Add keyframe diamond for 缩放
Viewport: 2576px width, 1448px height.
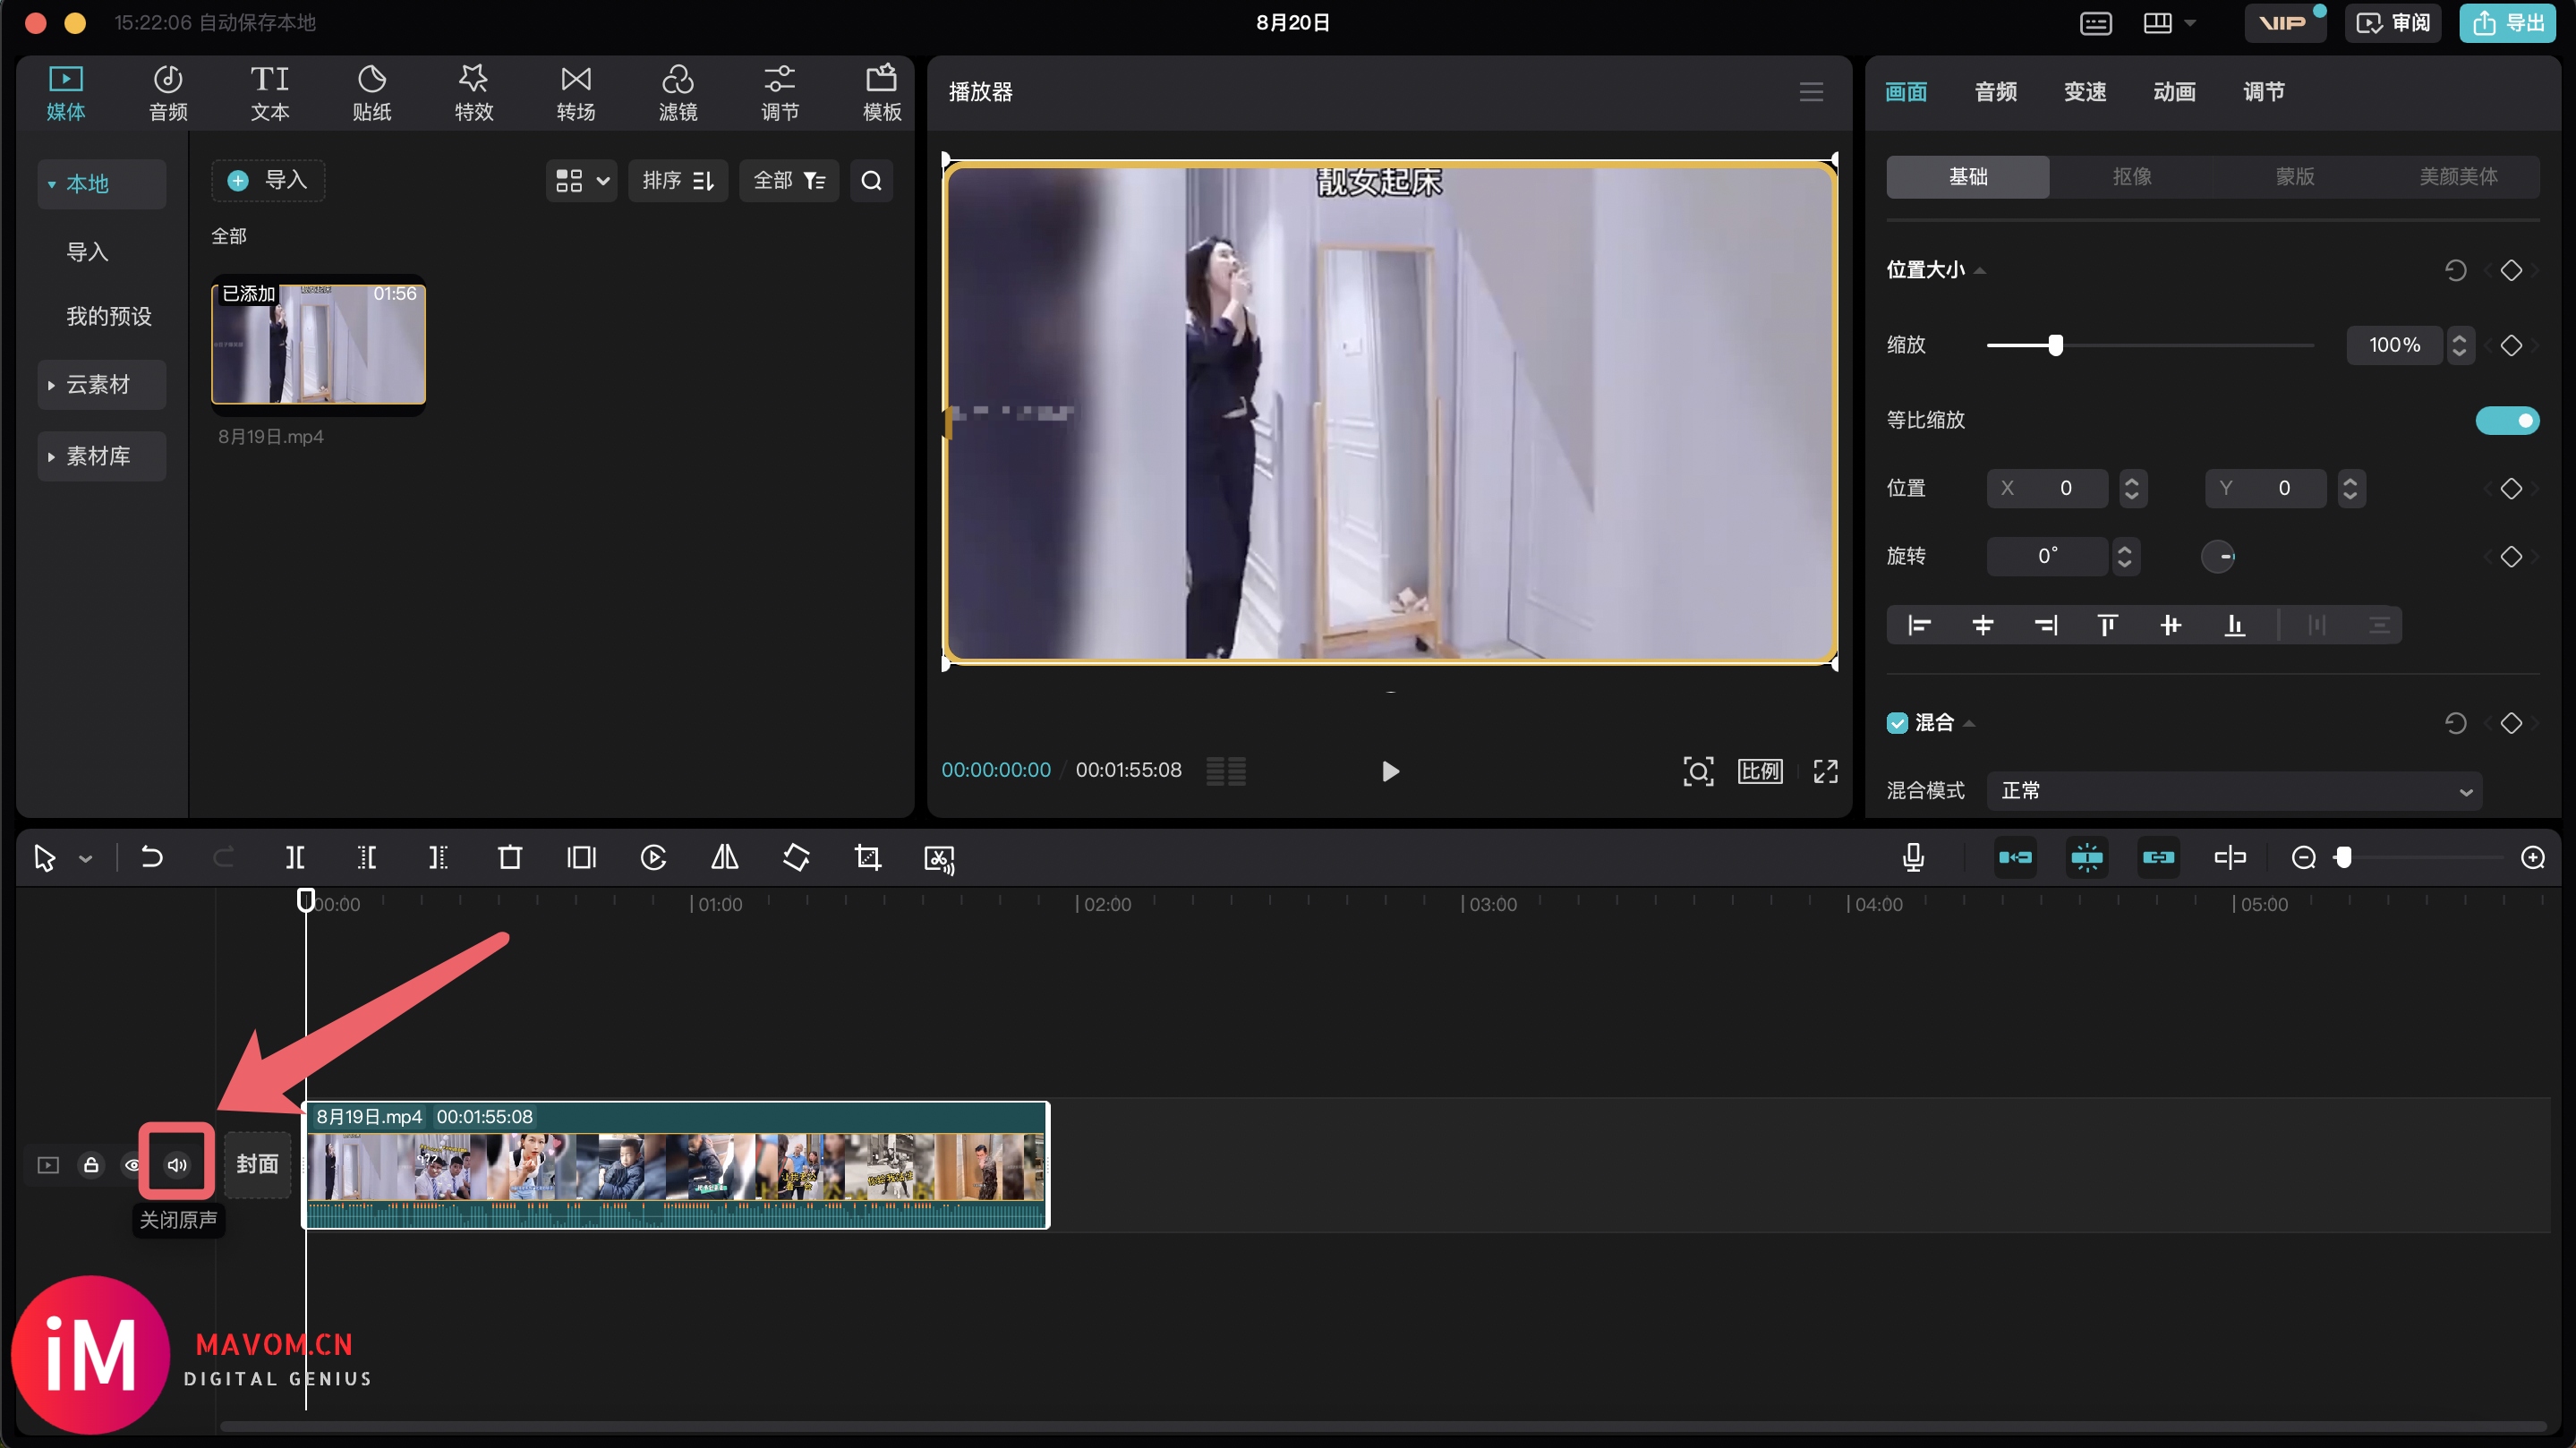click(2510, 345)
